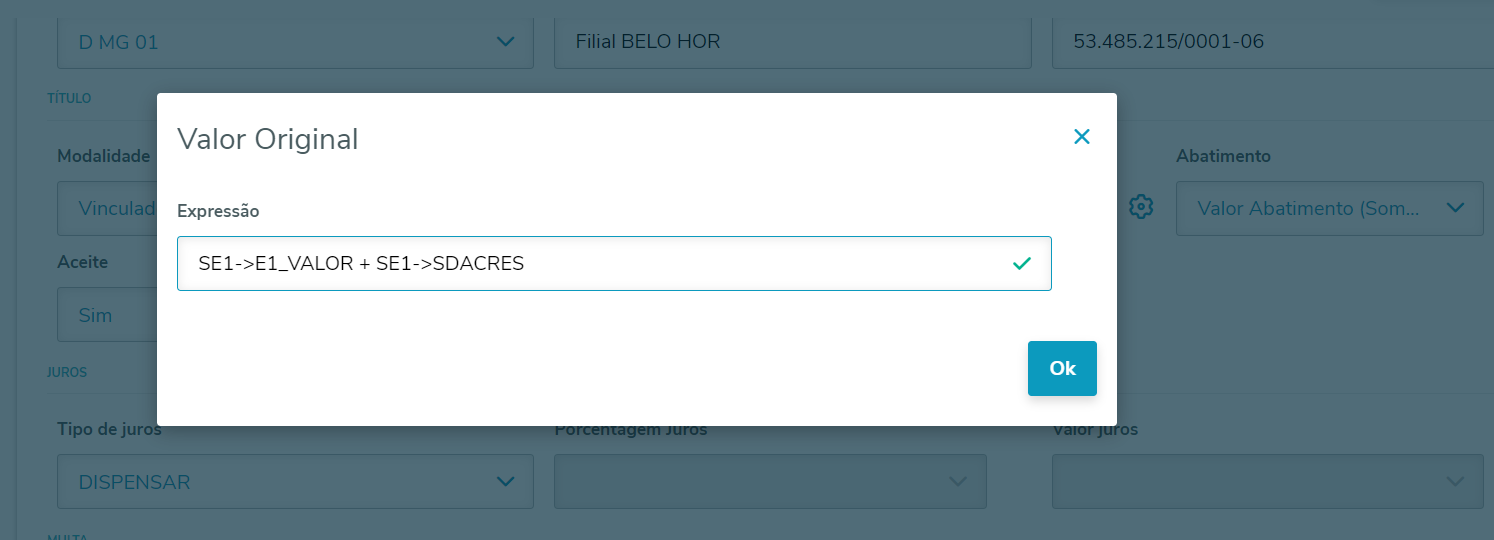This screenshot has height=540, width=1494.
Task: Click the green checkmark in Expressão field
Action: click(x=1021, y=264)
